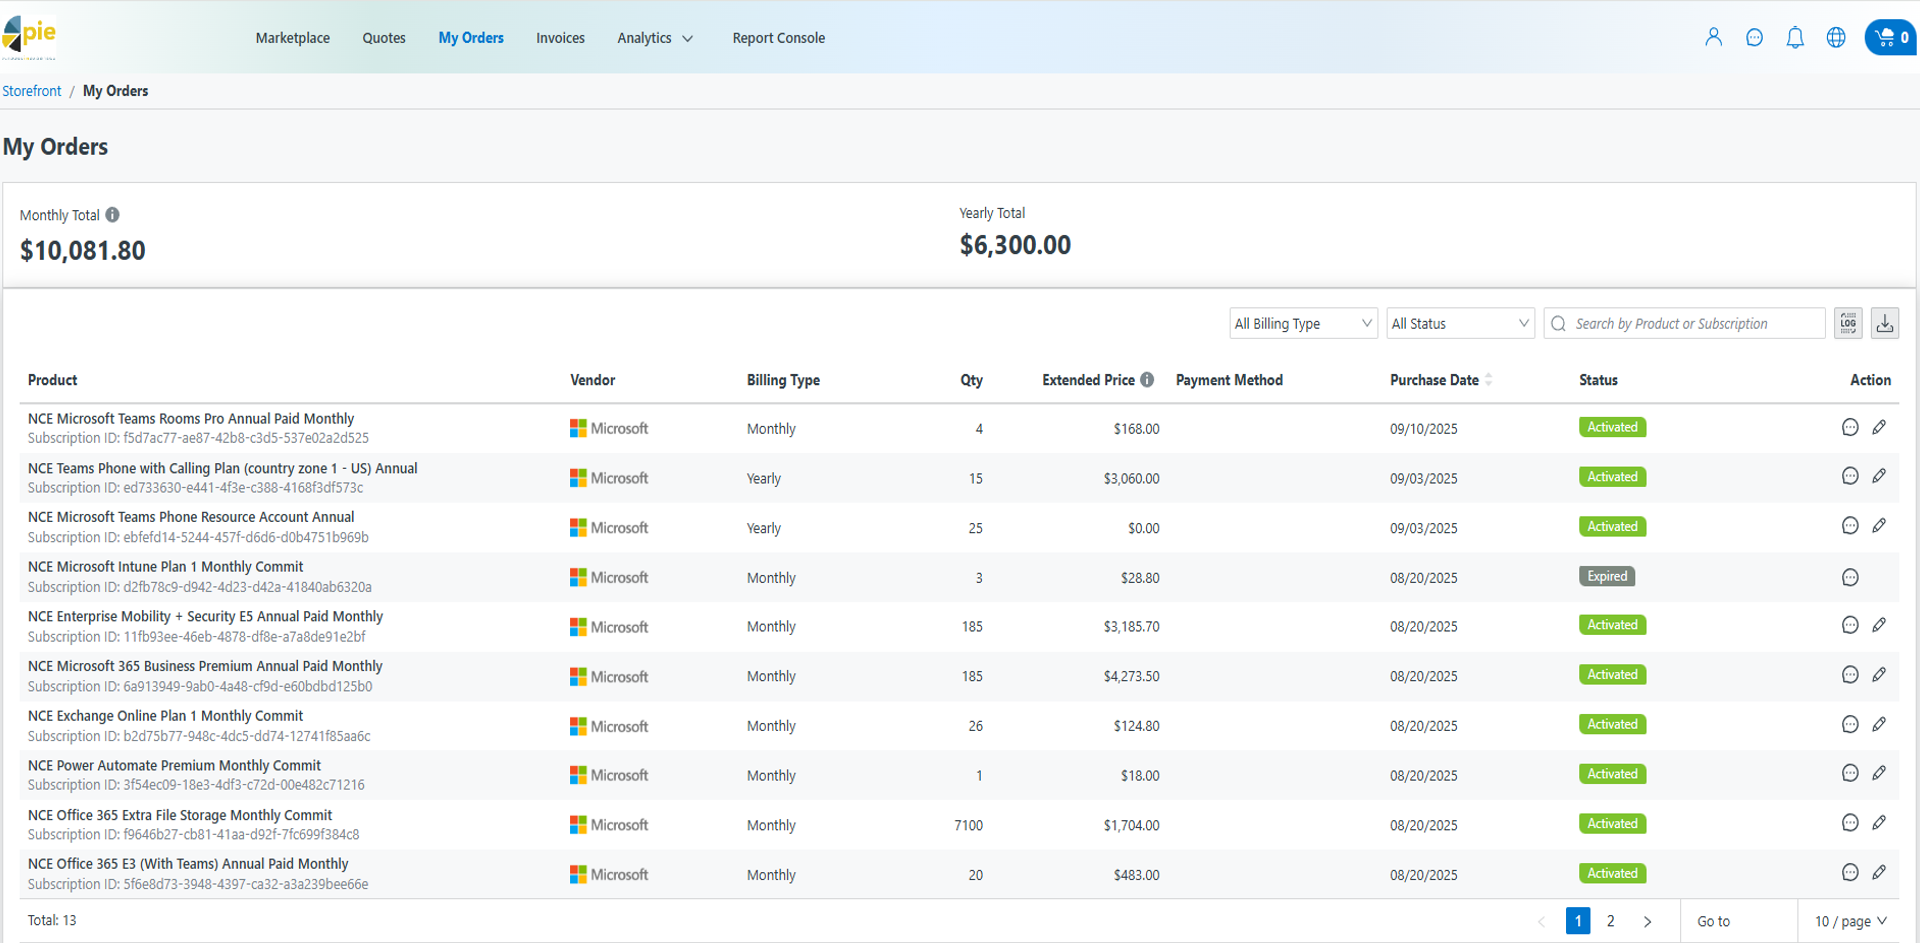This screenshot has width=1920, height=943.
Task: Open comments for Phone Resource Account order
Action: (1850, 527)
